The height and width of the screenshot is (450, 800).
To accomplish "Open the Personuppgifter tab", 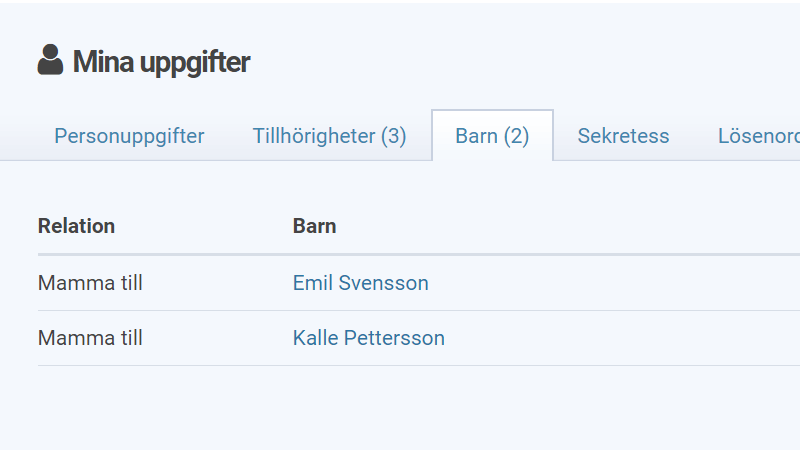I will tap(129, 136).
